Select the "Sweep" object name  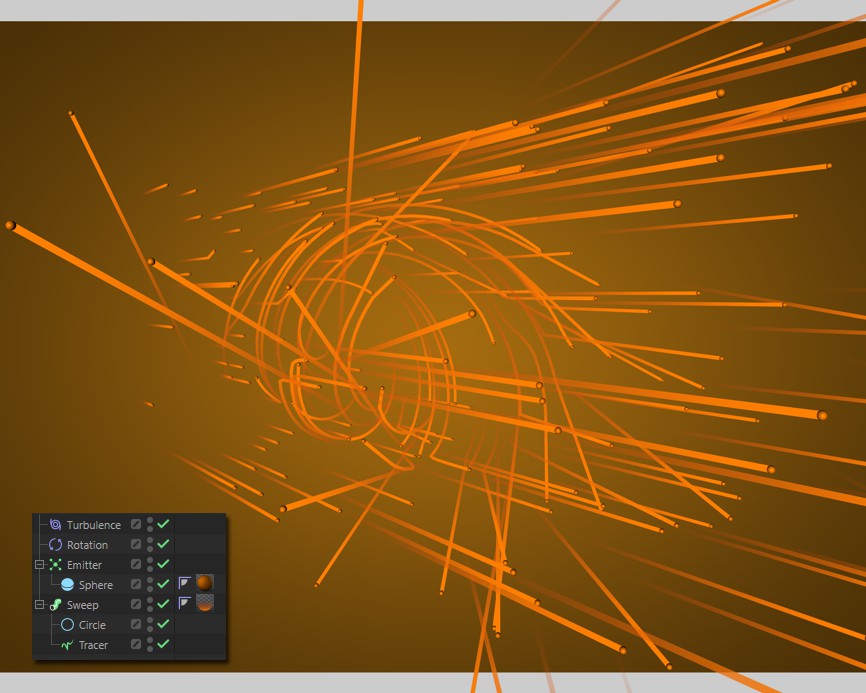[x=83, y=605]
